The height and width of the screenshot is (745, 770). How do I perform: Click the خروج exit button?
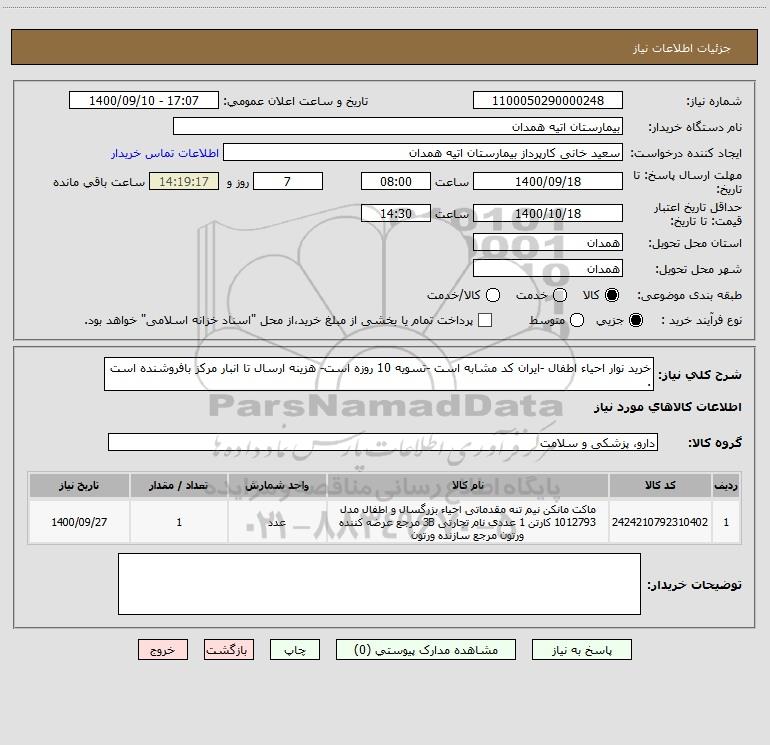163,650
